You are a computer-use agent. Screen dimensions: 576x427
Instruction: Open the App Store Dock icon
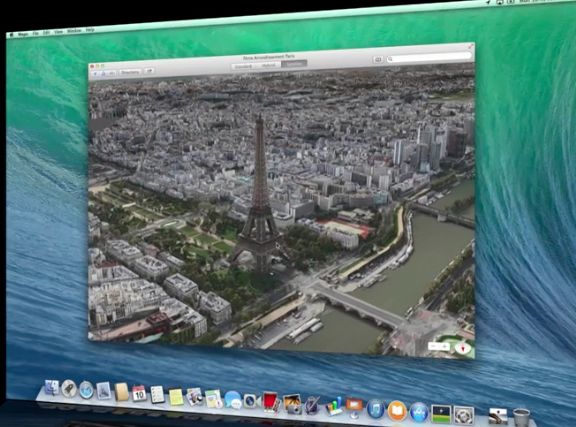(x=419, y=412)
